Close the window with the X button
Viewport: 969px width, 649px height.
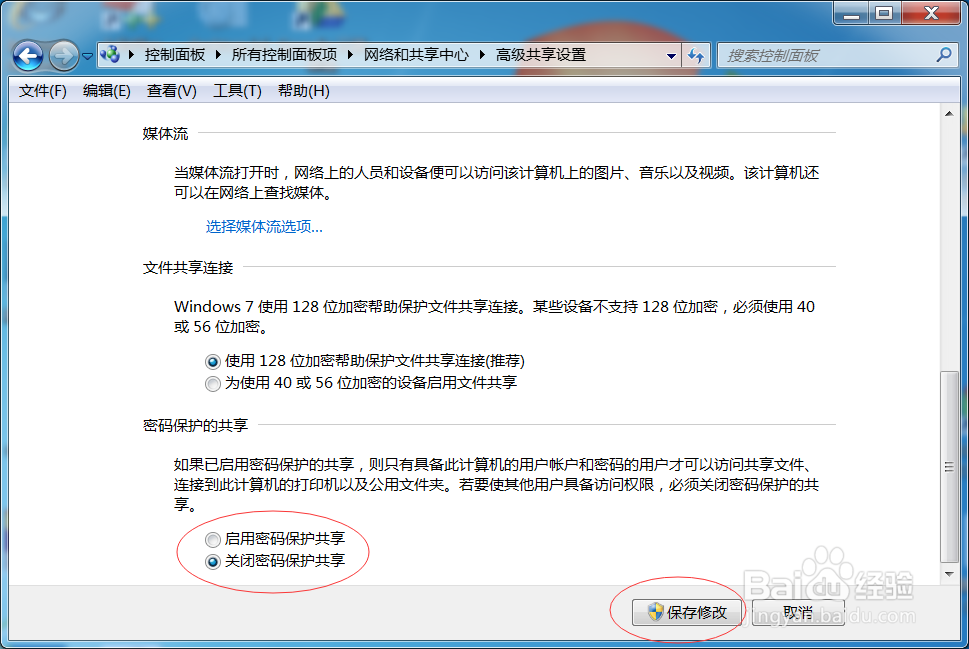click(931, 13)
